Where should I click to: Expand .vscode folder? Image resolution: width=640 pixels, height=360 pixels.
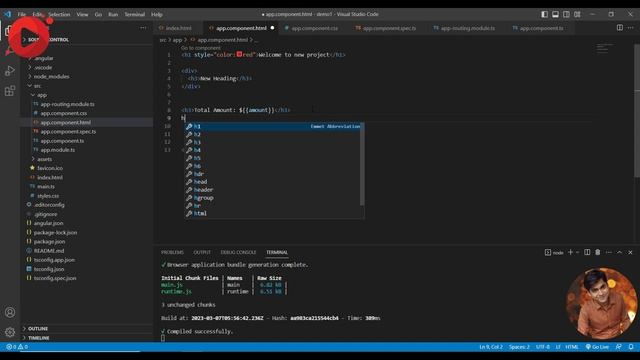(43, 67)
